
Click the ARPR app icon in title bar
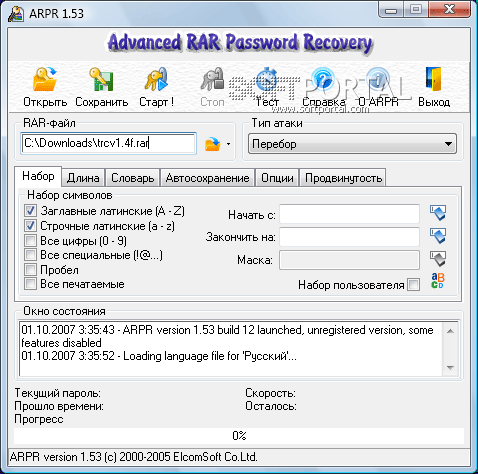[16, 14]
